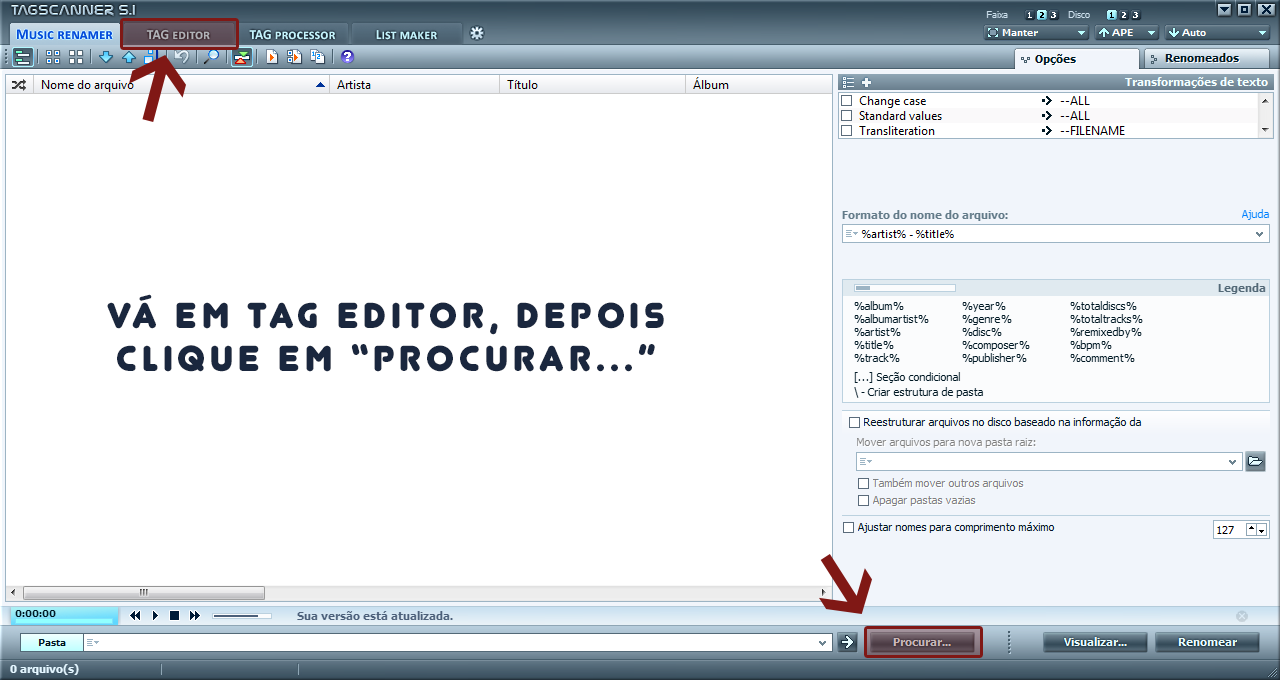Click the numbered pages toolbar icon
Image resolution: width=1280 pixels, height=680 pixels.
point(317,57)
